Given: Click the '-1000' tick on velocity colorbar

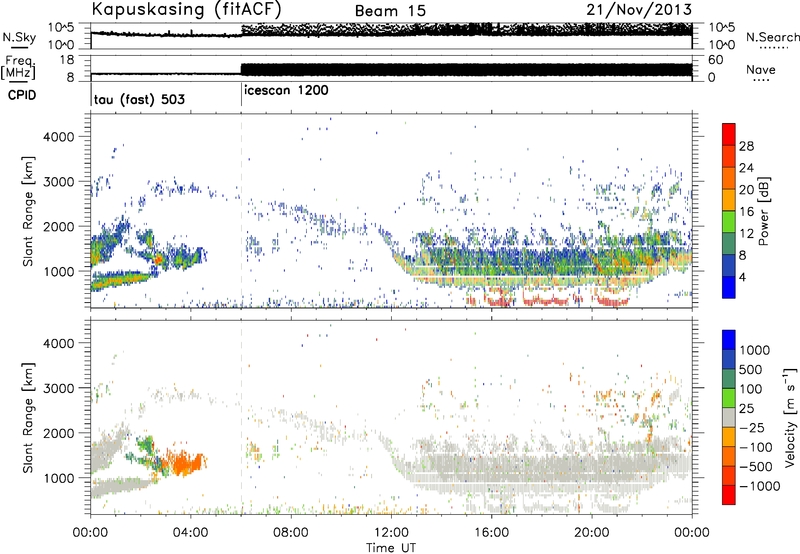Looking at the screenshot, I should [x=760, y=486].
